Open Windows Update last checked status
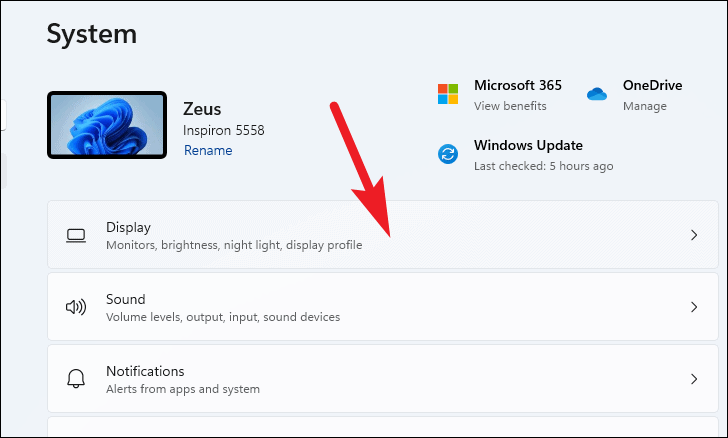728x438 pixels. point(543,166)
